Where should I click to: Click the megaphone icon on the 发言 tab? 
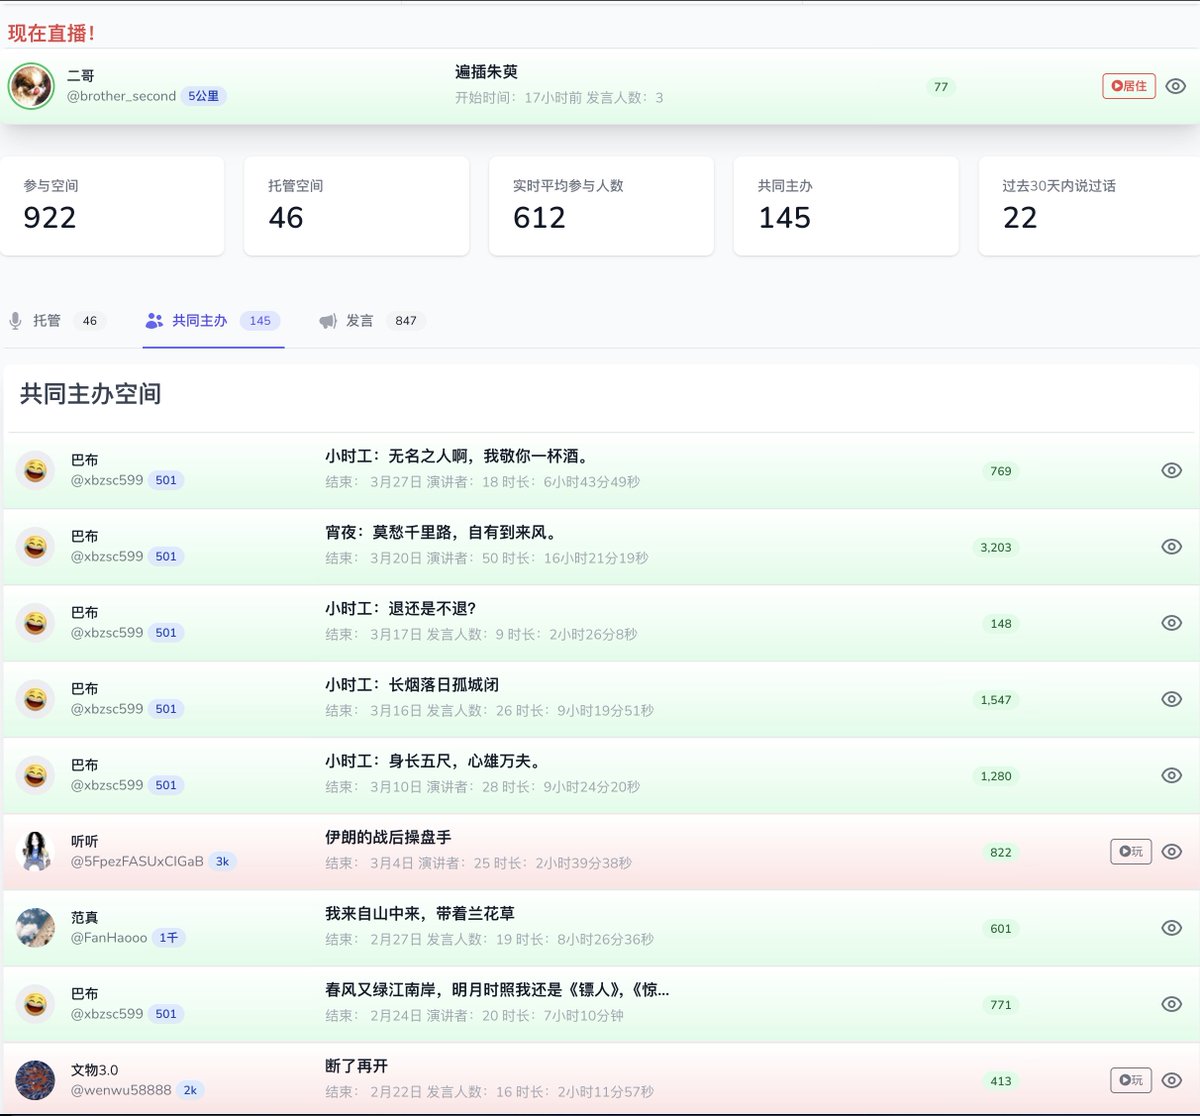(328, 321)
